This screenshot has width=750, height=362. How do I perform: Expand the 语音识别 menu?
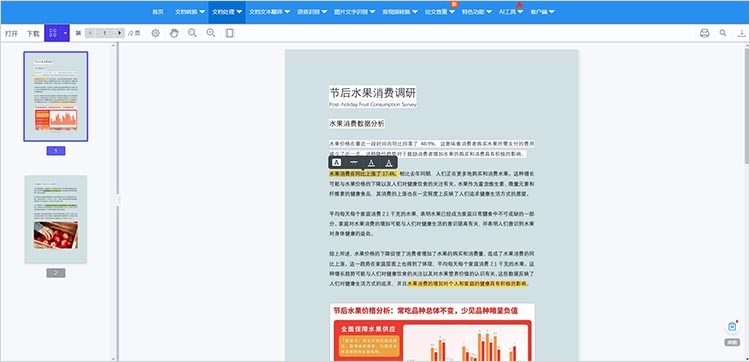(x=312, y=11)
